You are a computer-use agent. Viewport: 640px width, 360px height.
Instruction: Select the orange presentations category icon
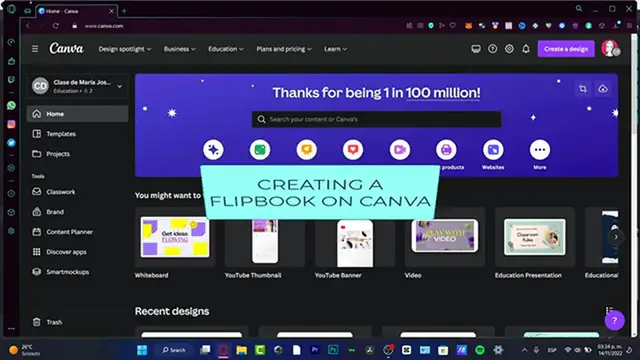(x=307, y=150)
